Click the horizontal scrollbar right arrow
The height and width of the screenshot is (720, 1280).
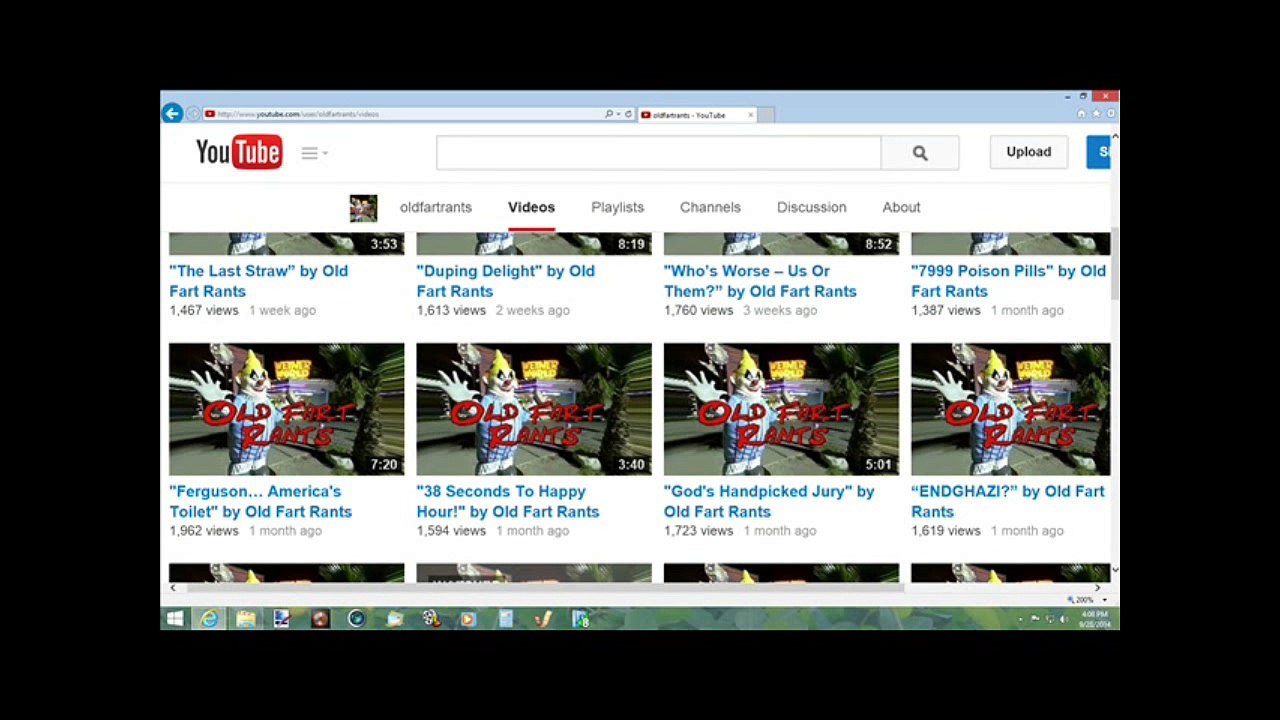click(1098, 588)
